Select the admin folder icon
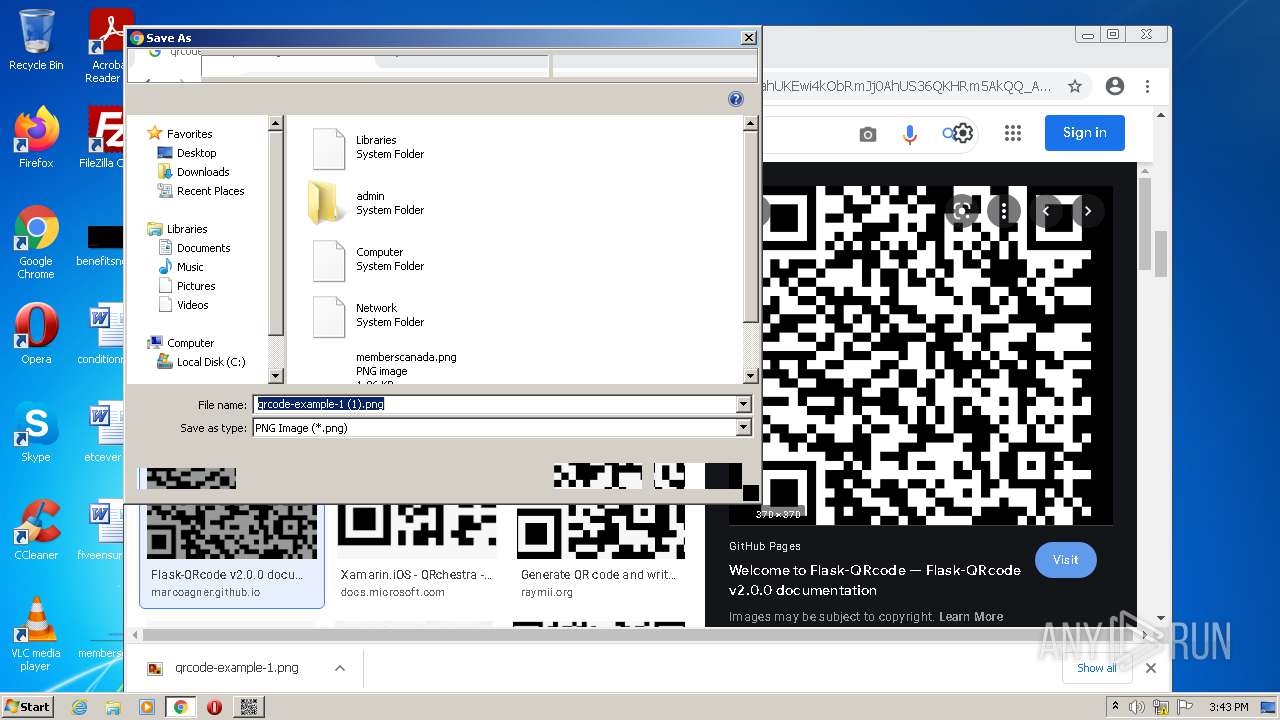 (327, 203)
